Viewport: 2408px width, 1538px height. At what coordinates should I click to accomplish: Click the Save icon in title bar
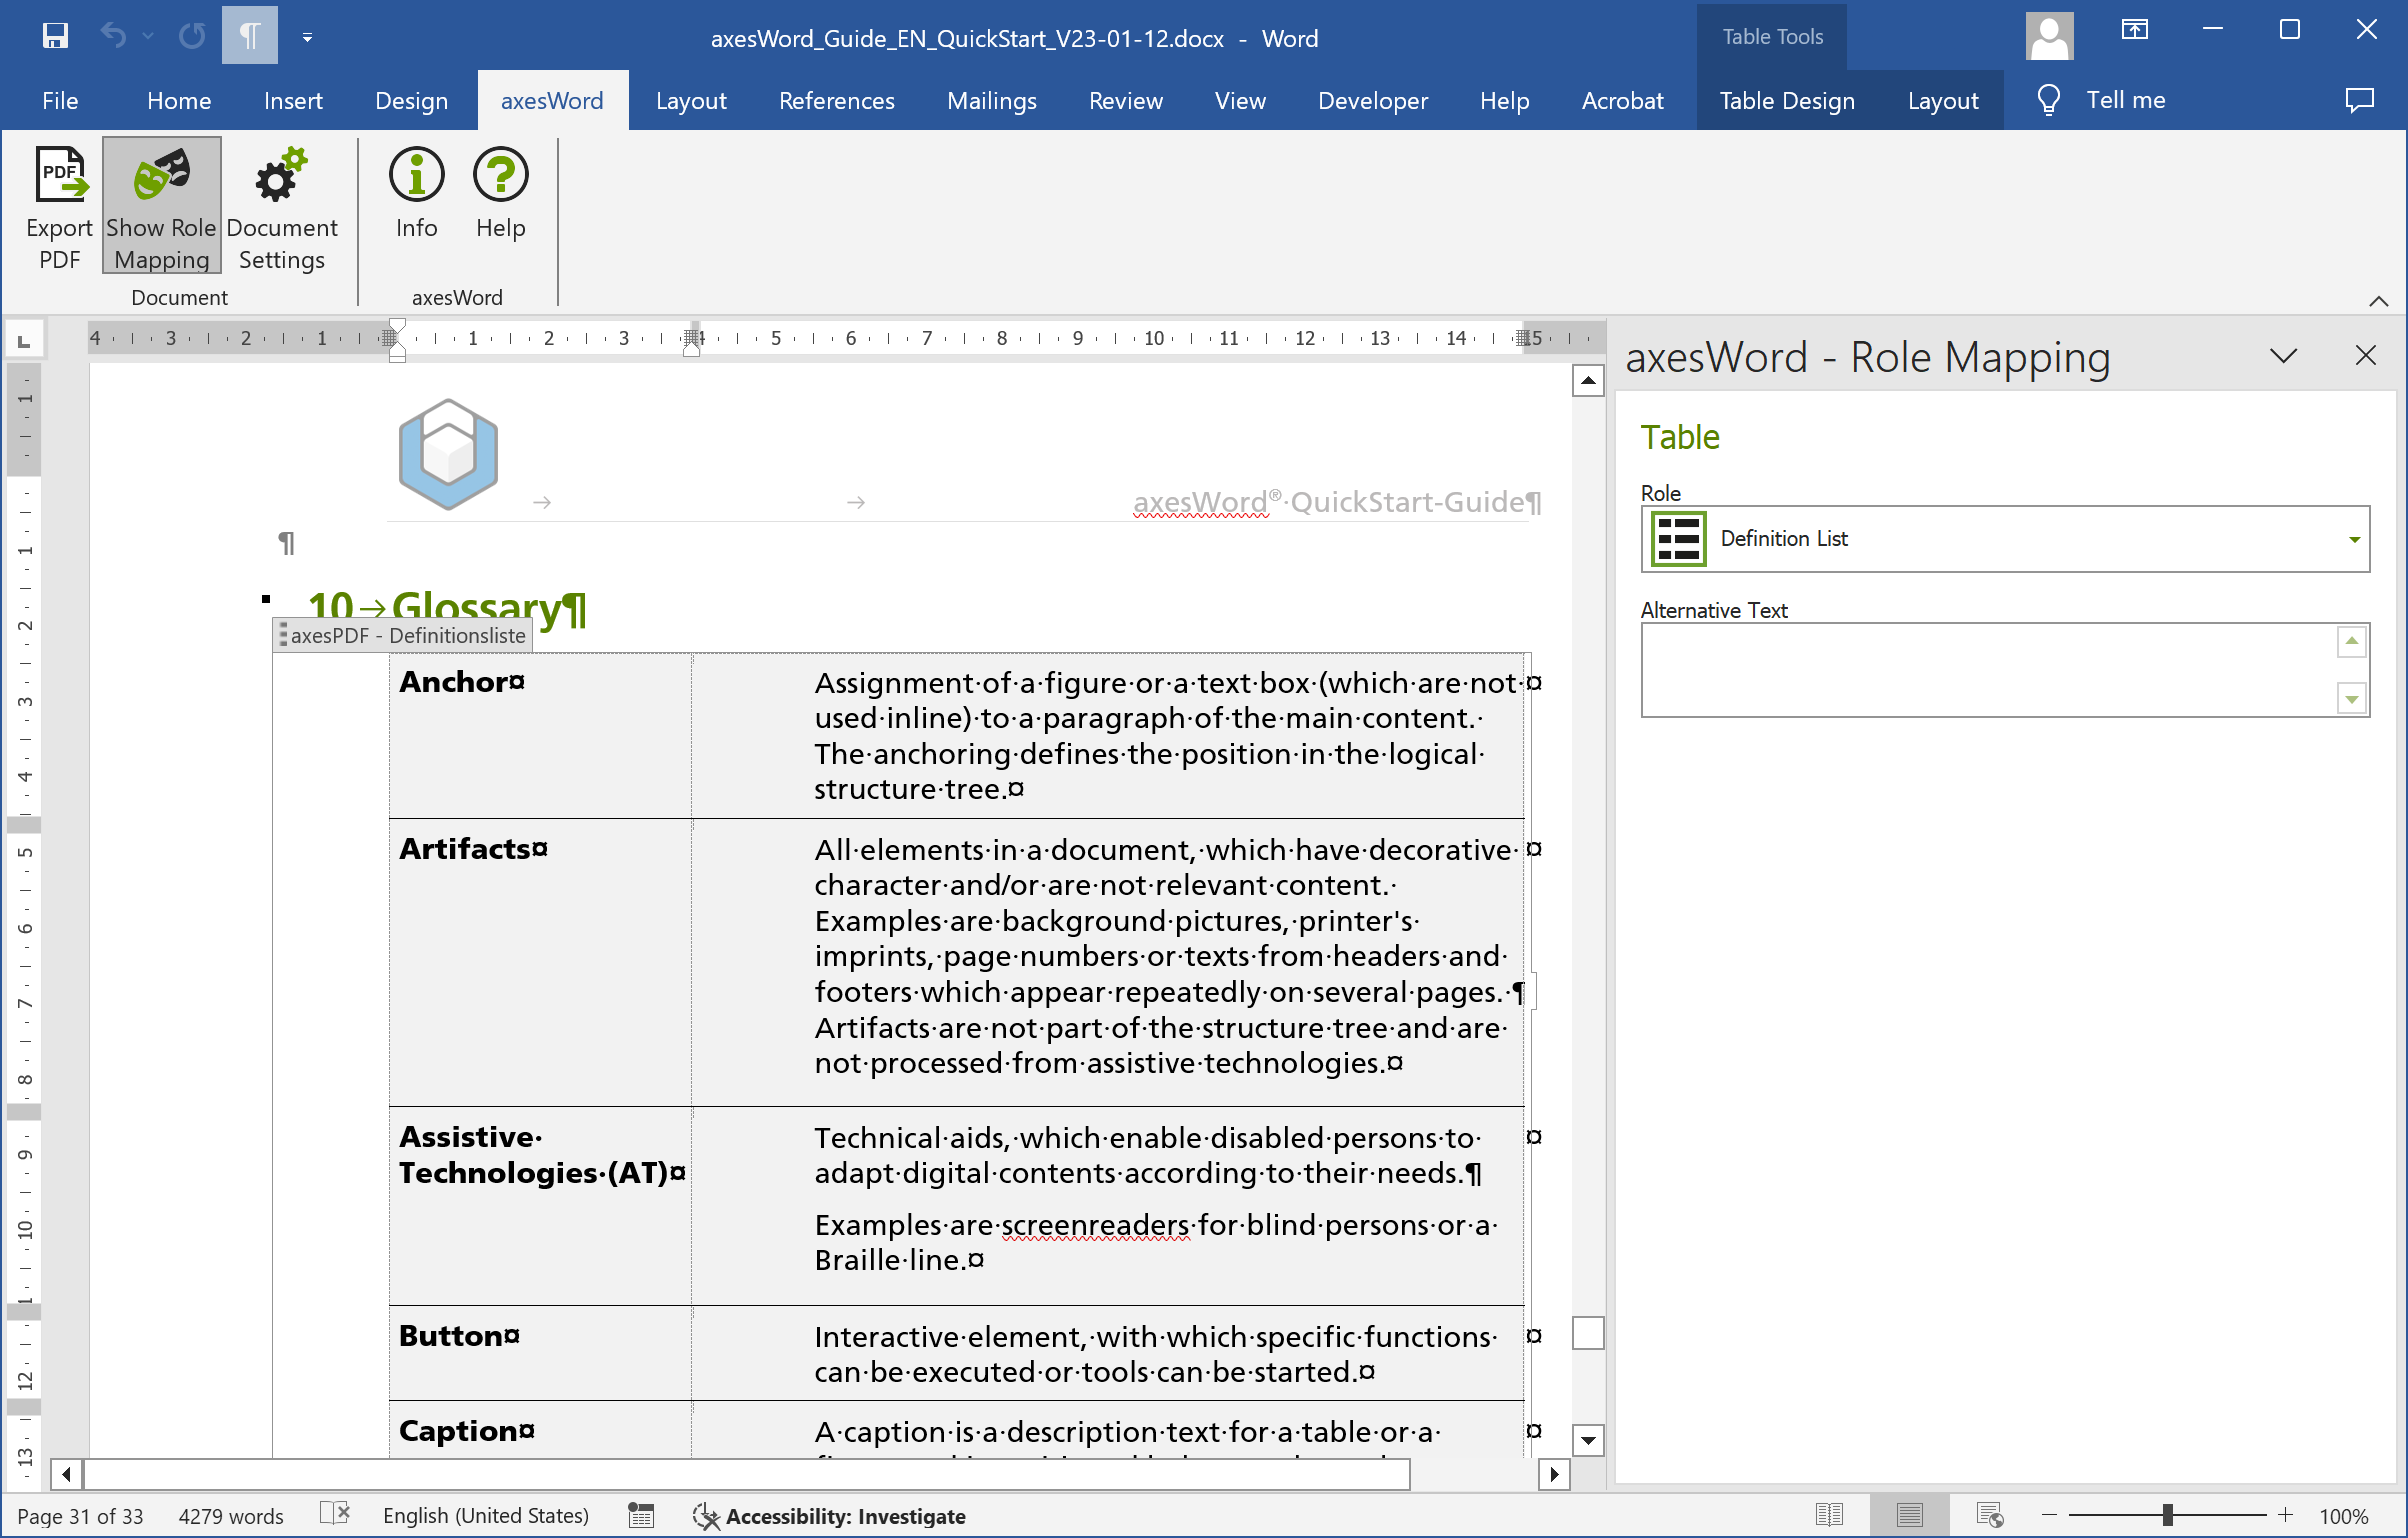tap(55, 37)
